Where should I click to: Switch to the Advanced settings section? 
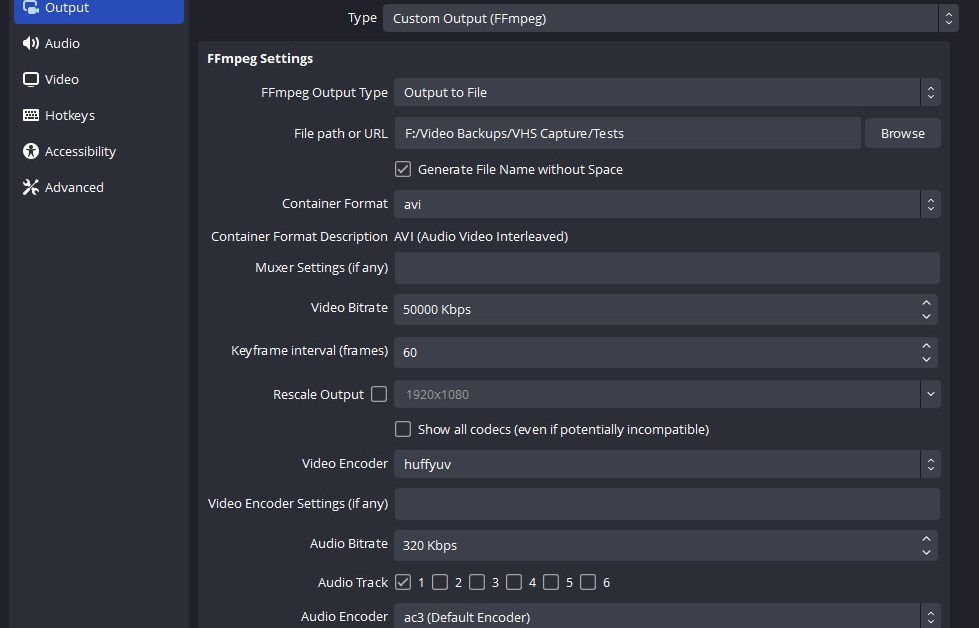73,187
